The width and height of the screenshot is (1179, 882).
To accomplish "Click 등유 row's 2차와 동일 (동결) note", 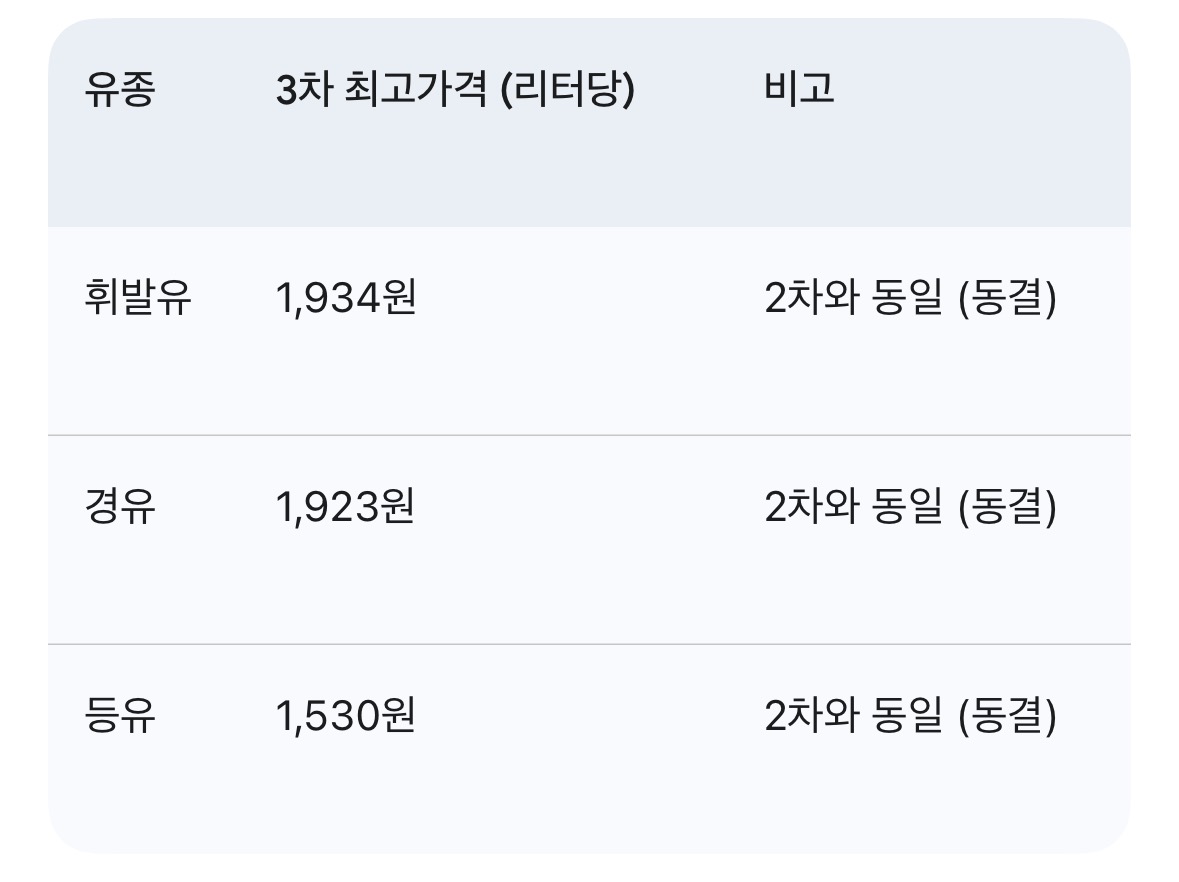I will point(911,715).
